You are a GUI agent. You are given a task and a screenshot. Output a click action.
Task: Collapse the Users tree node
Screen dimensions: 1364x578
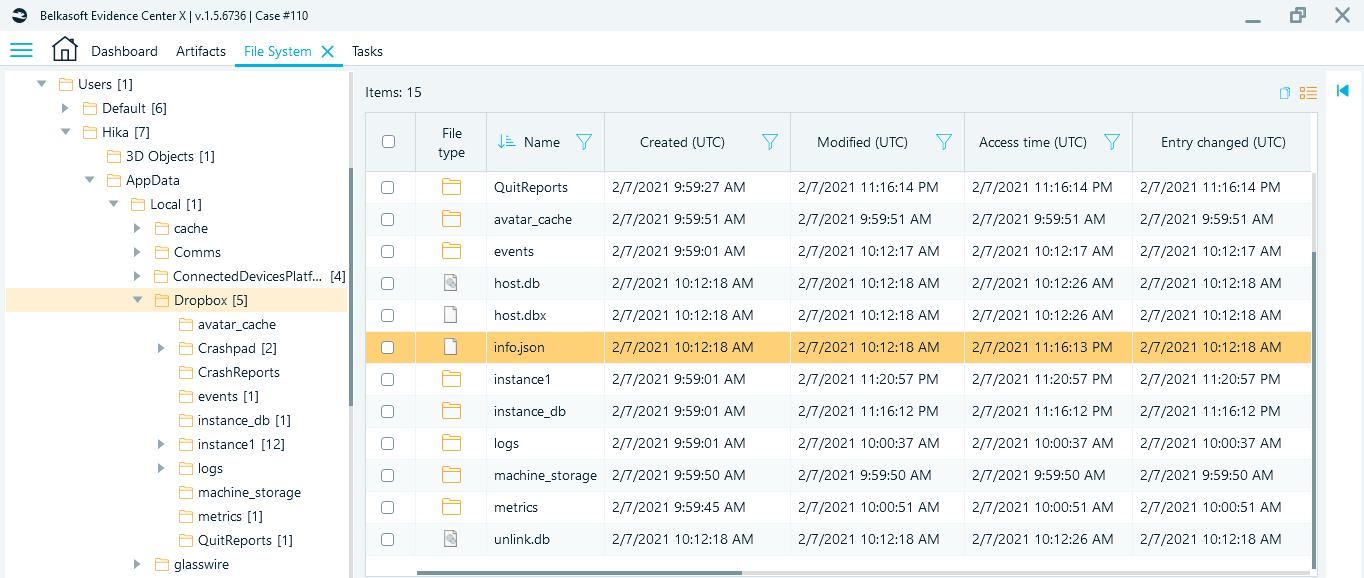click(x=41, y=84)
